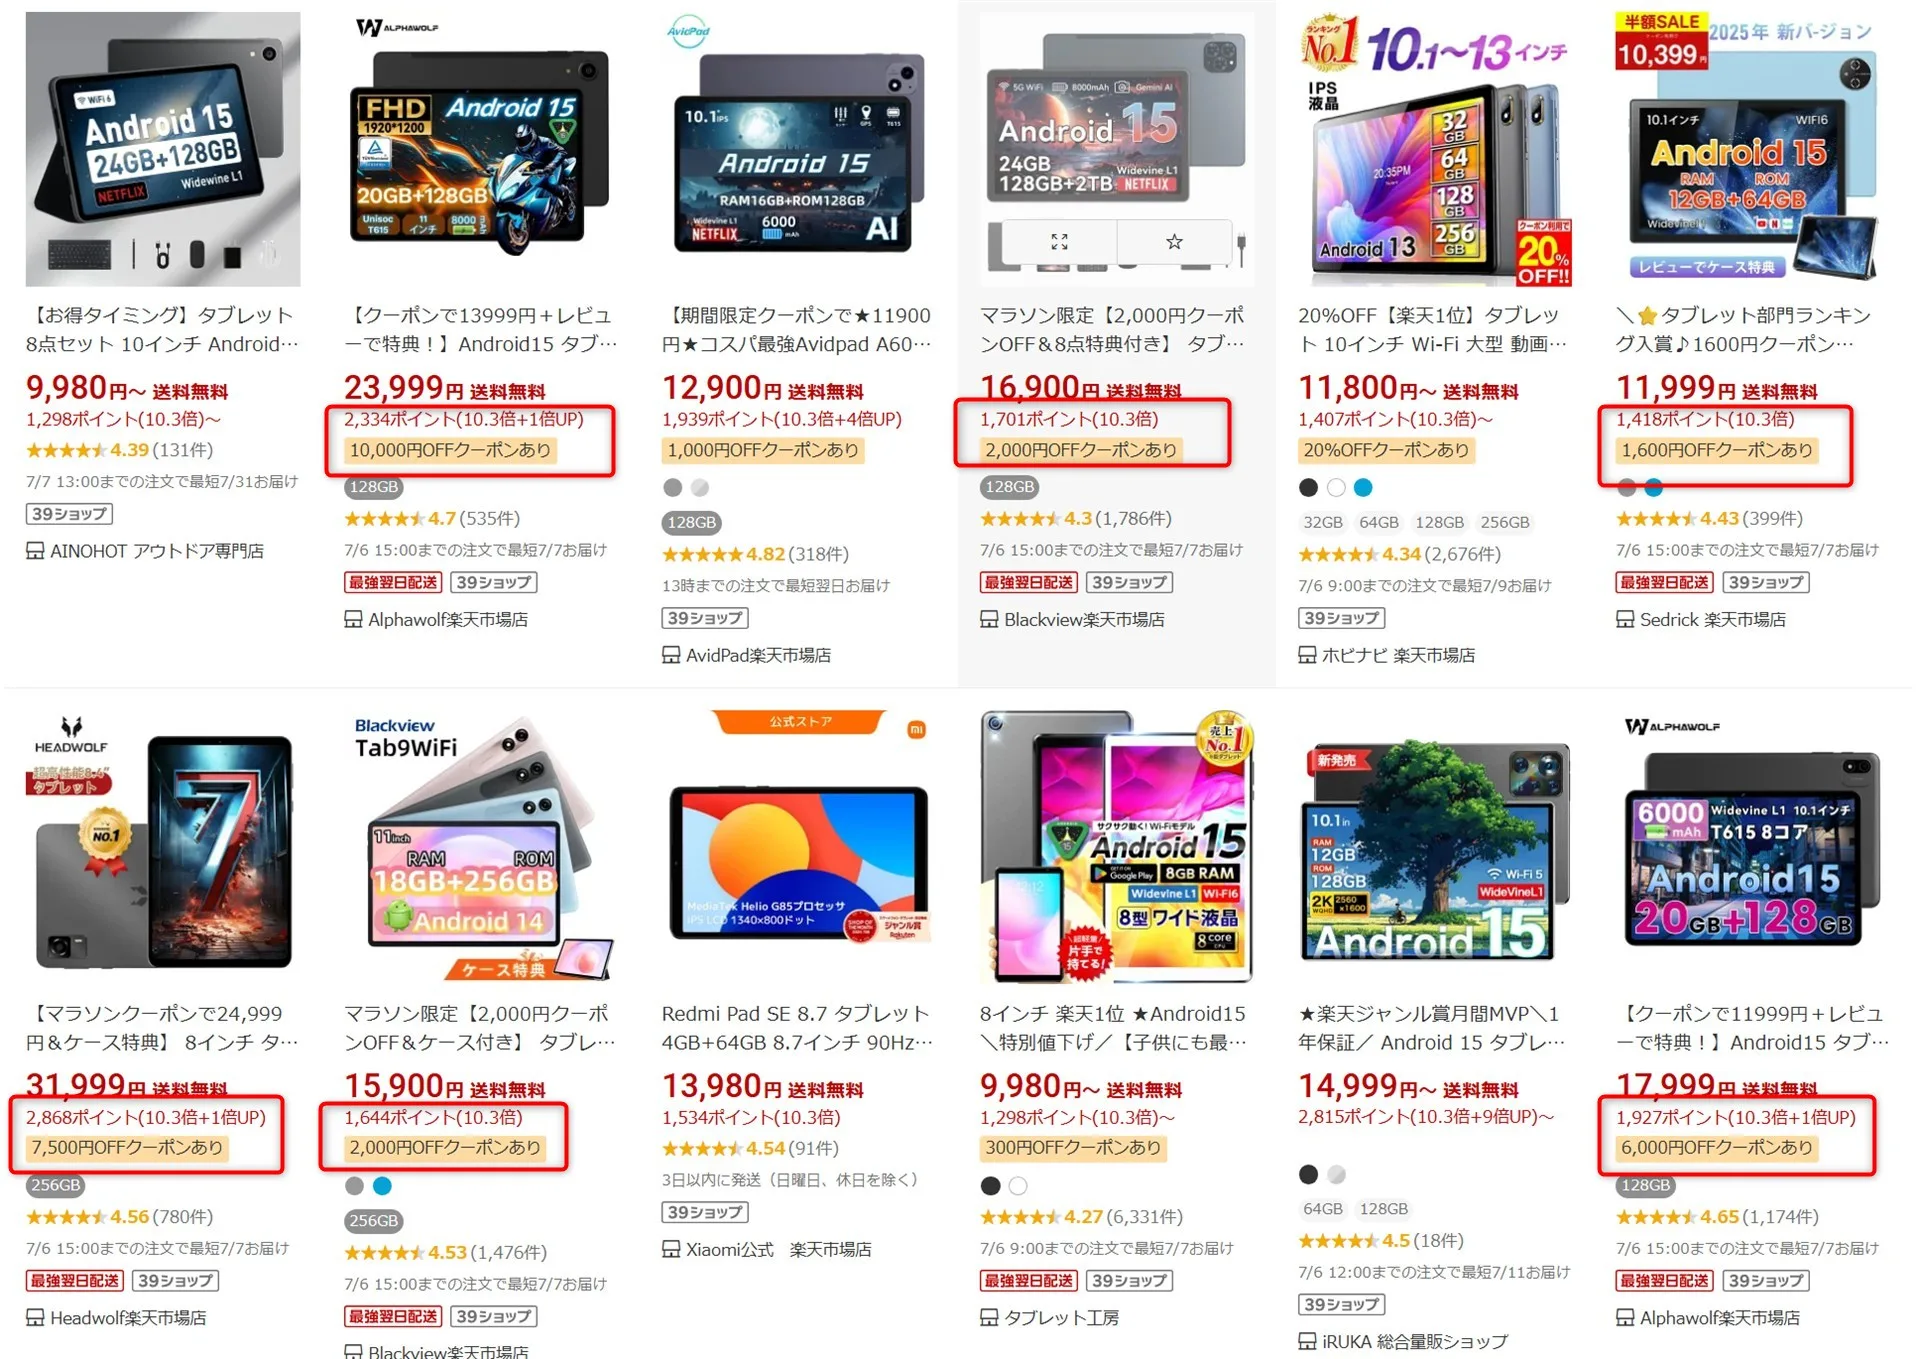The image size is (1920, 1359).
Task: Select blue color swatch on 11,800円 tablet
Action: pos(1363,488)
